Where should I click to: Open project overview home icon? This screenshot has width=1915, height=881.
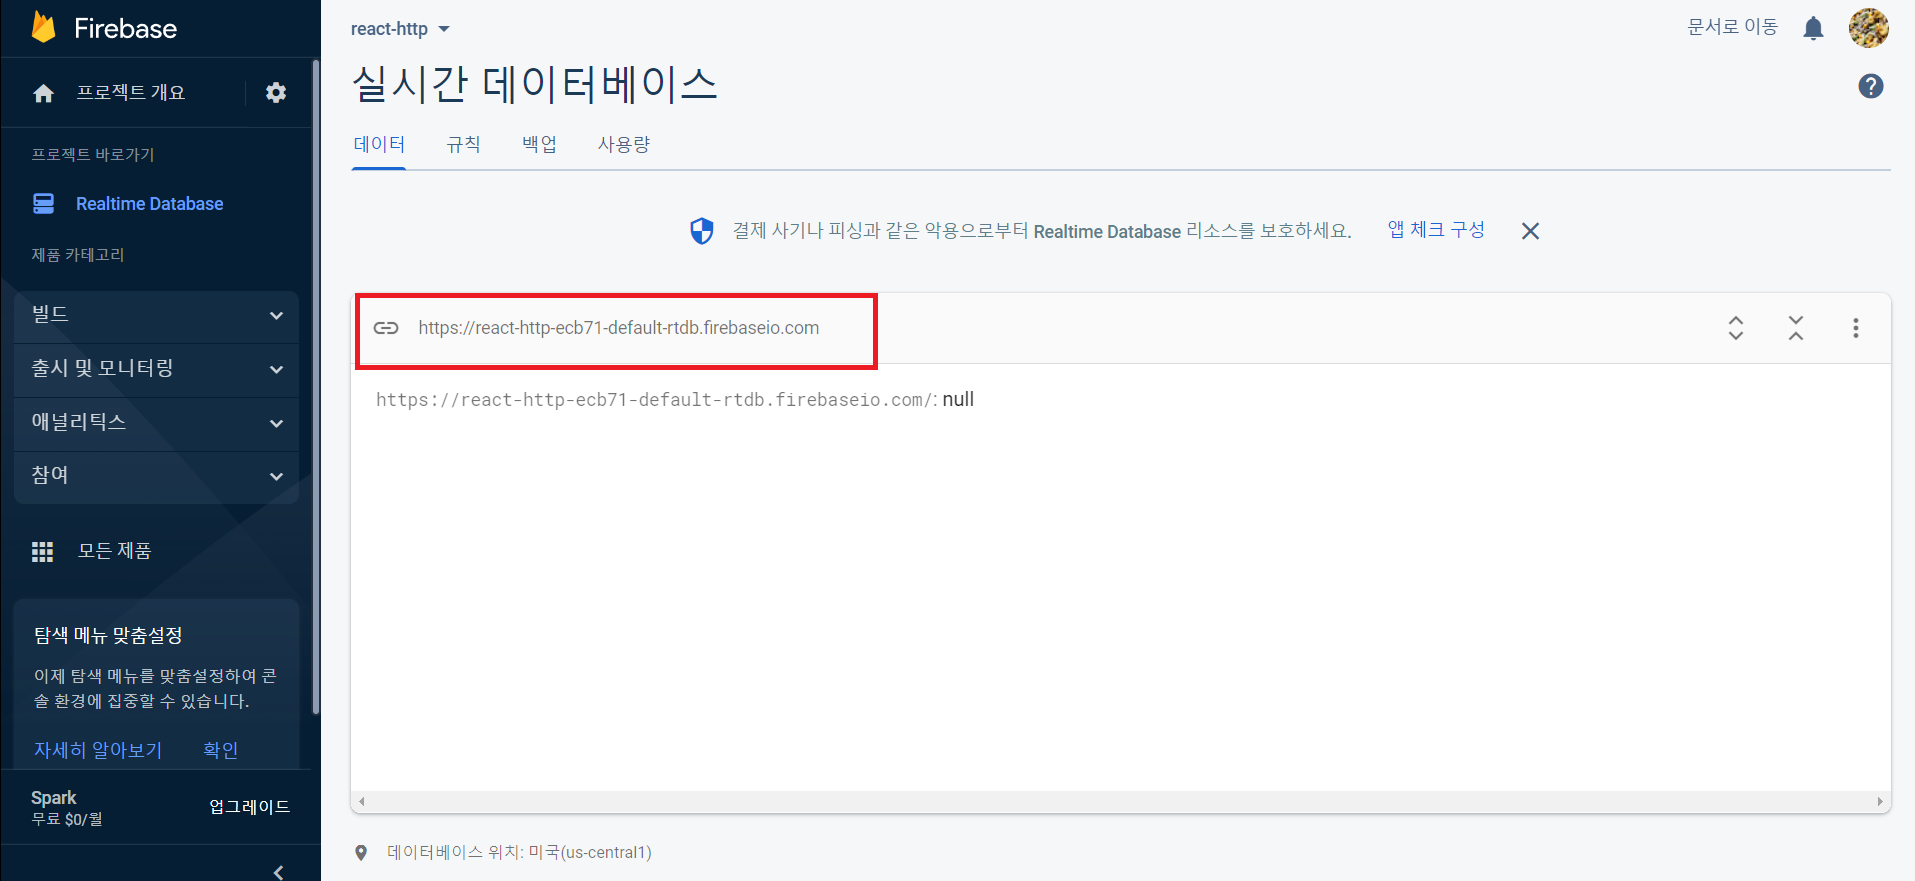pos(43,93)
